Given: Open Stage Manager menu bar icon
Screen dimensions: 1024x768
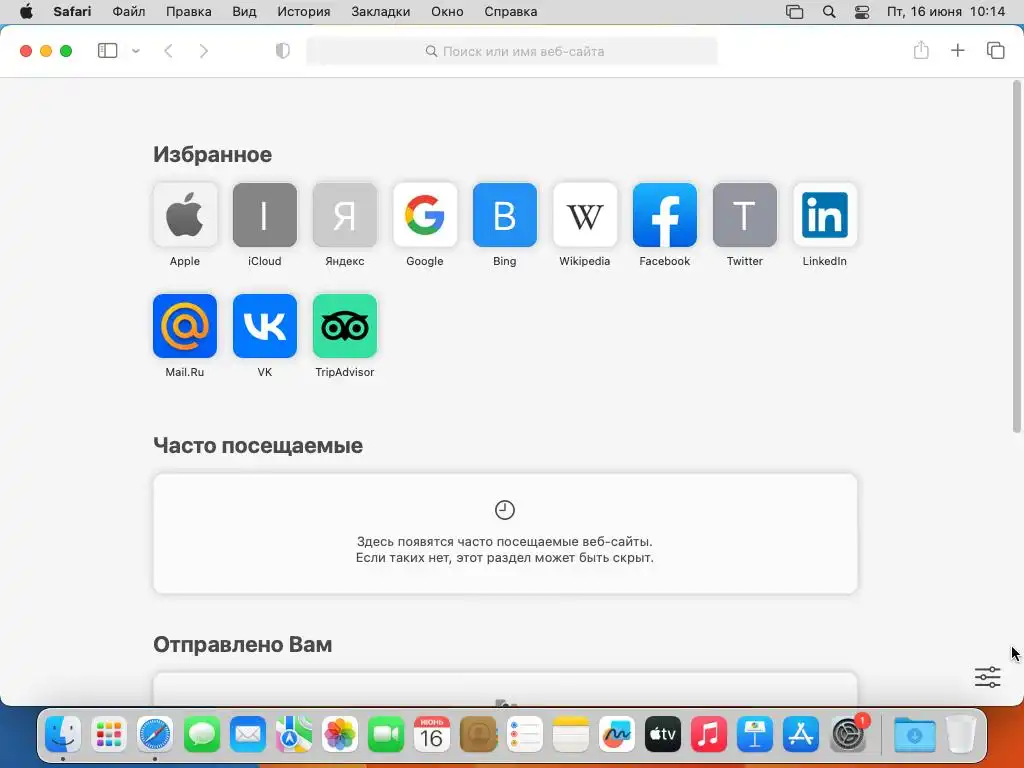Looking at the screenshot, I should (x=794, y=12).
